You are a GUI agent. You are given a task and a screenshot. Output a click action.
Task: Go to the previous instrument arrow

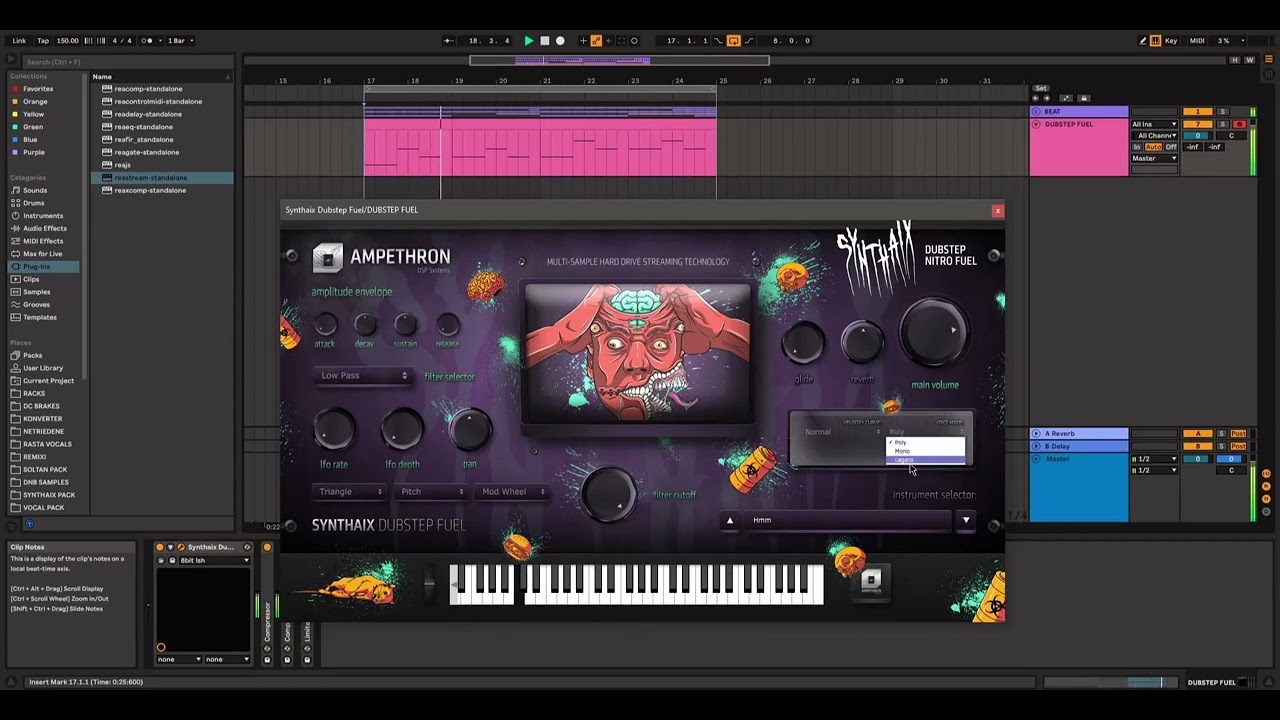pos(730,520)
